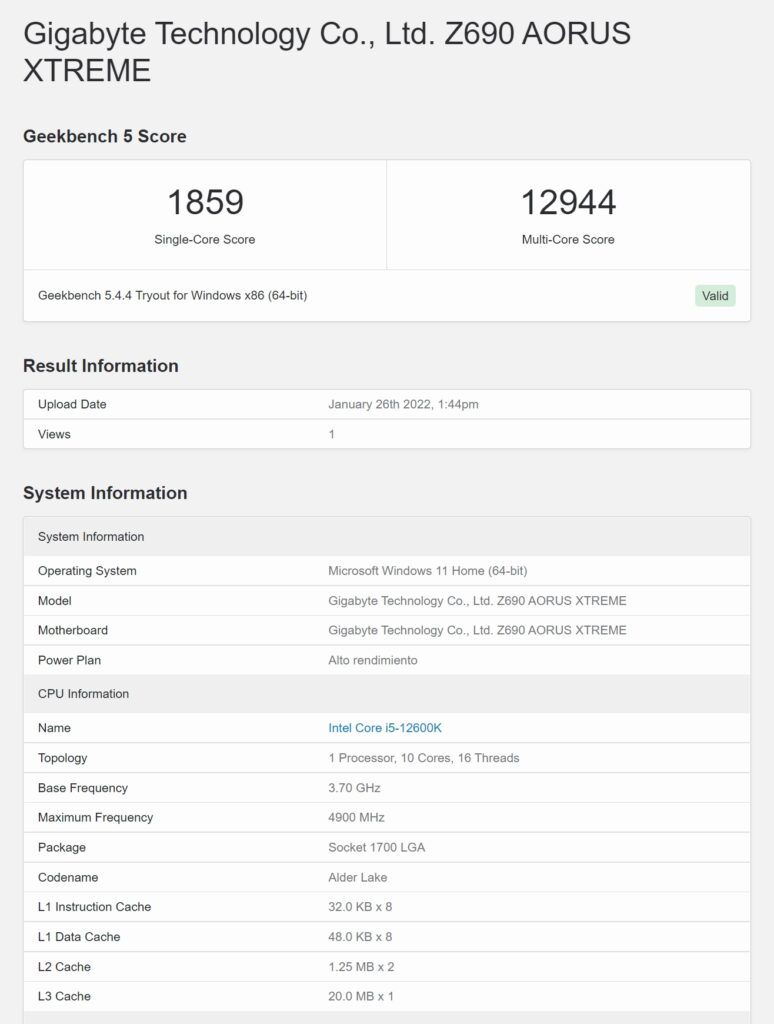Click the Upload Date row label
Screen dimensions: 774x1024
pyautogui.click(x=72, y=404)
